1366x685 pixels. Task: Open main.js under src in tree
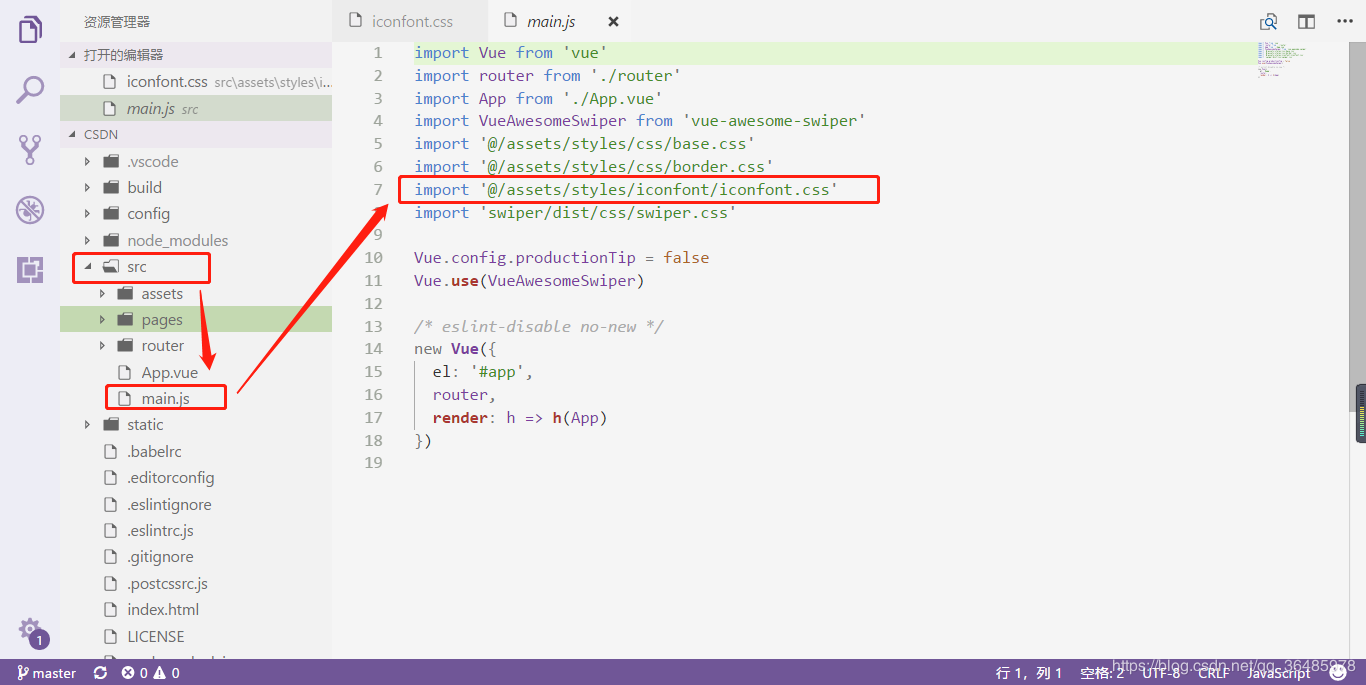click(196, 398)
